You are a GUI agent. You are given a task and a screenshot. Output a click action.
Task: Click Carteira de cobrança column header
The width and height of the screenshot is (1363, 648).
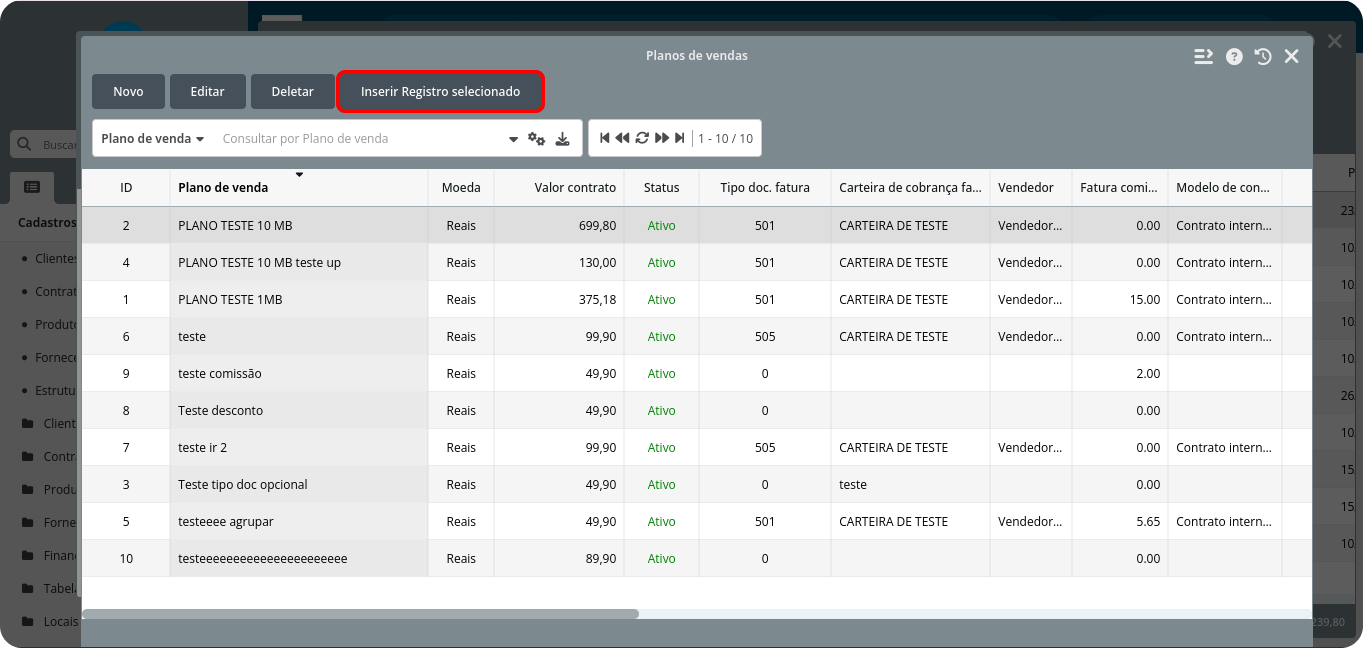point(911,187)
